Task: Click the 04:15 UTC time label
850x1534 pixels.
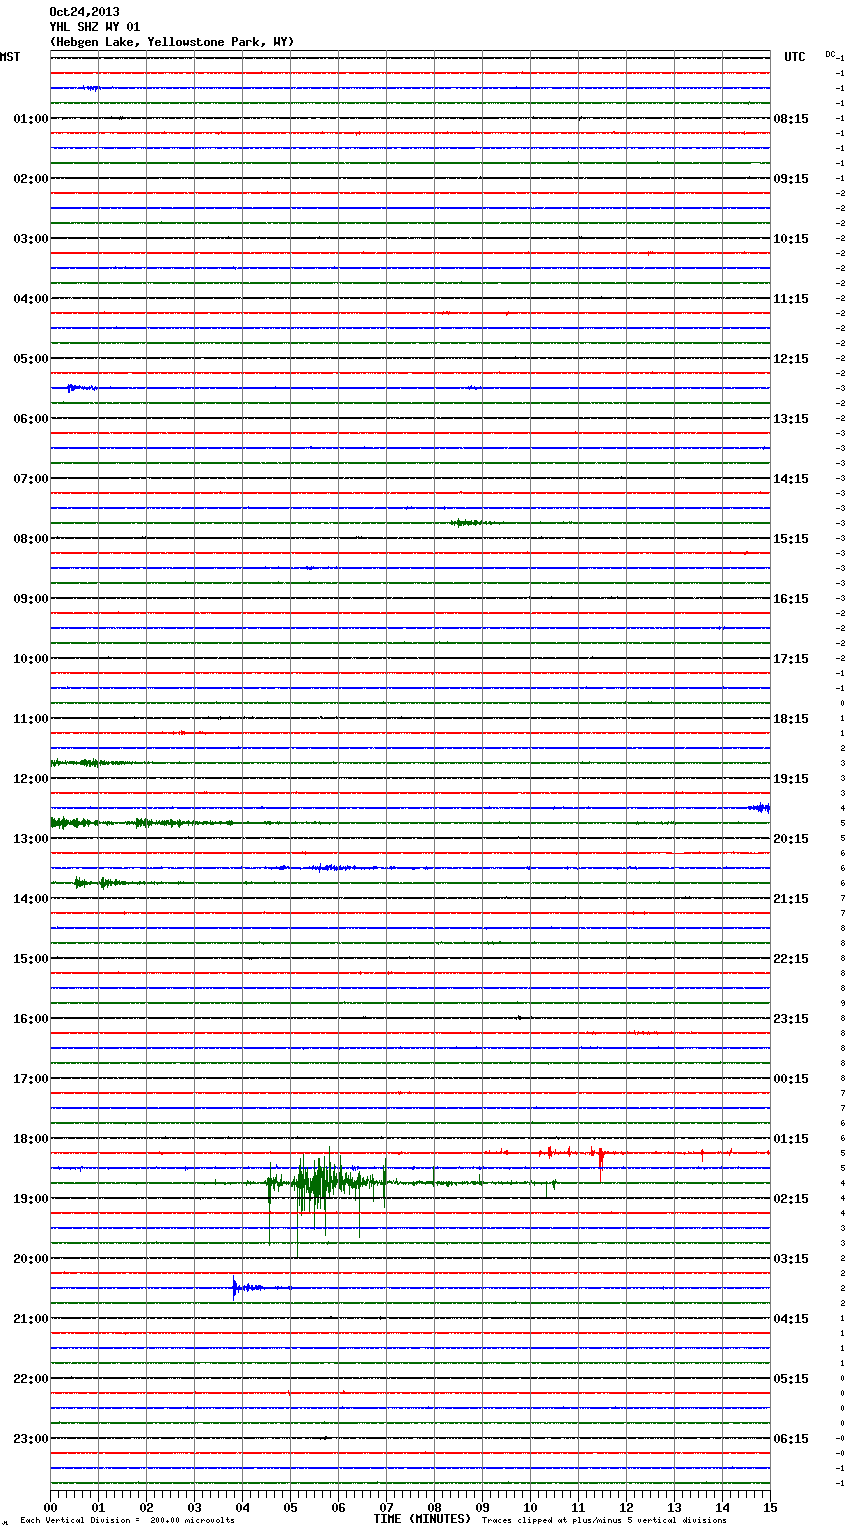Action: point(791,1319)
